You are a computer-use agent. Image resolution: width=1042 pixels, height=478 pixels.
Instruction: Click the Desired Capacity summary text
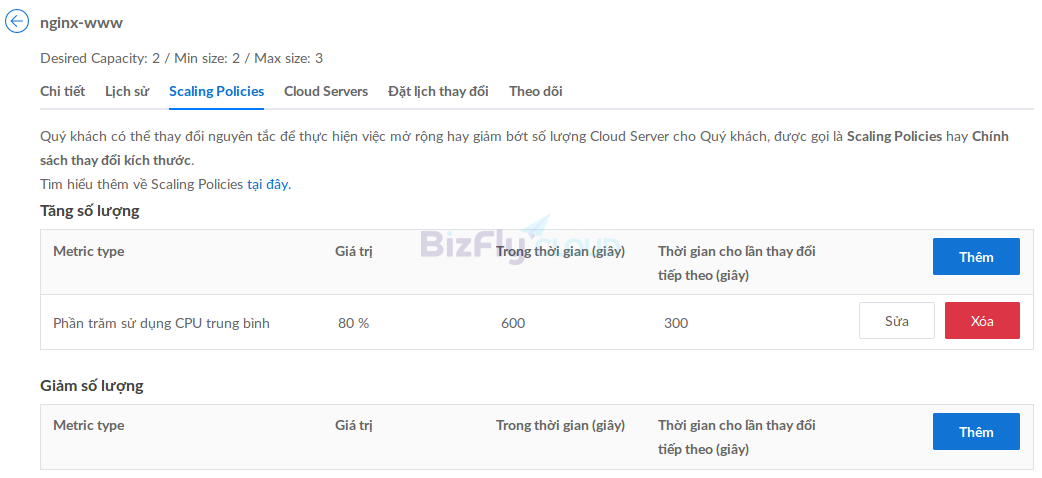point(181,59)
